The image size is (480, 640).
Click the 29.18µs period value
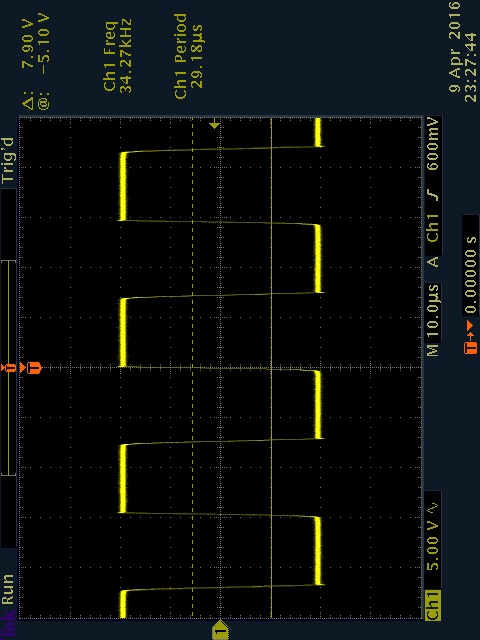click(x=197, y=56)
